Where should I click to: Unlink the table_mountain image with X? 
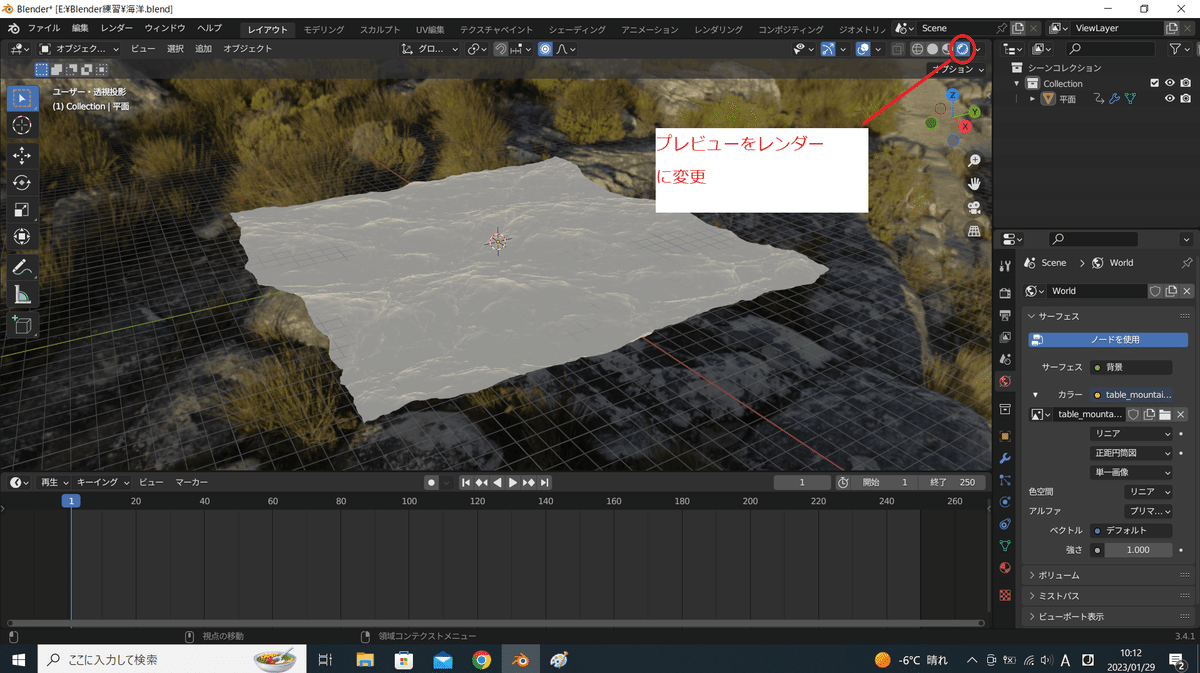(1181, 414)
